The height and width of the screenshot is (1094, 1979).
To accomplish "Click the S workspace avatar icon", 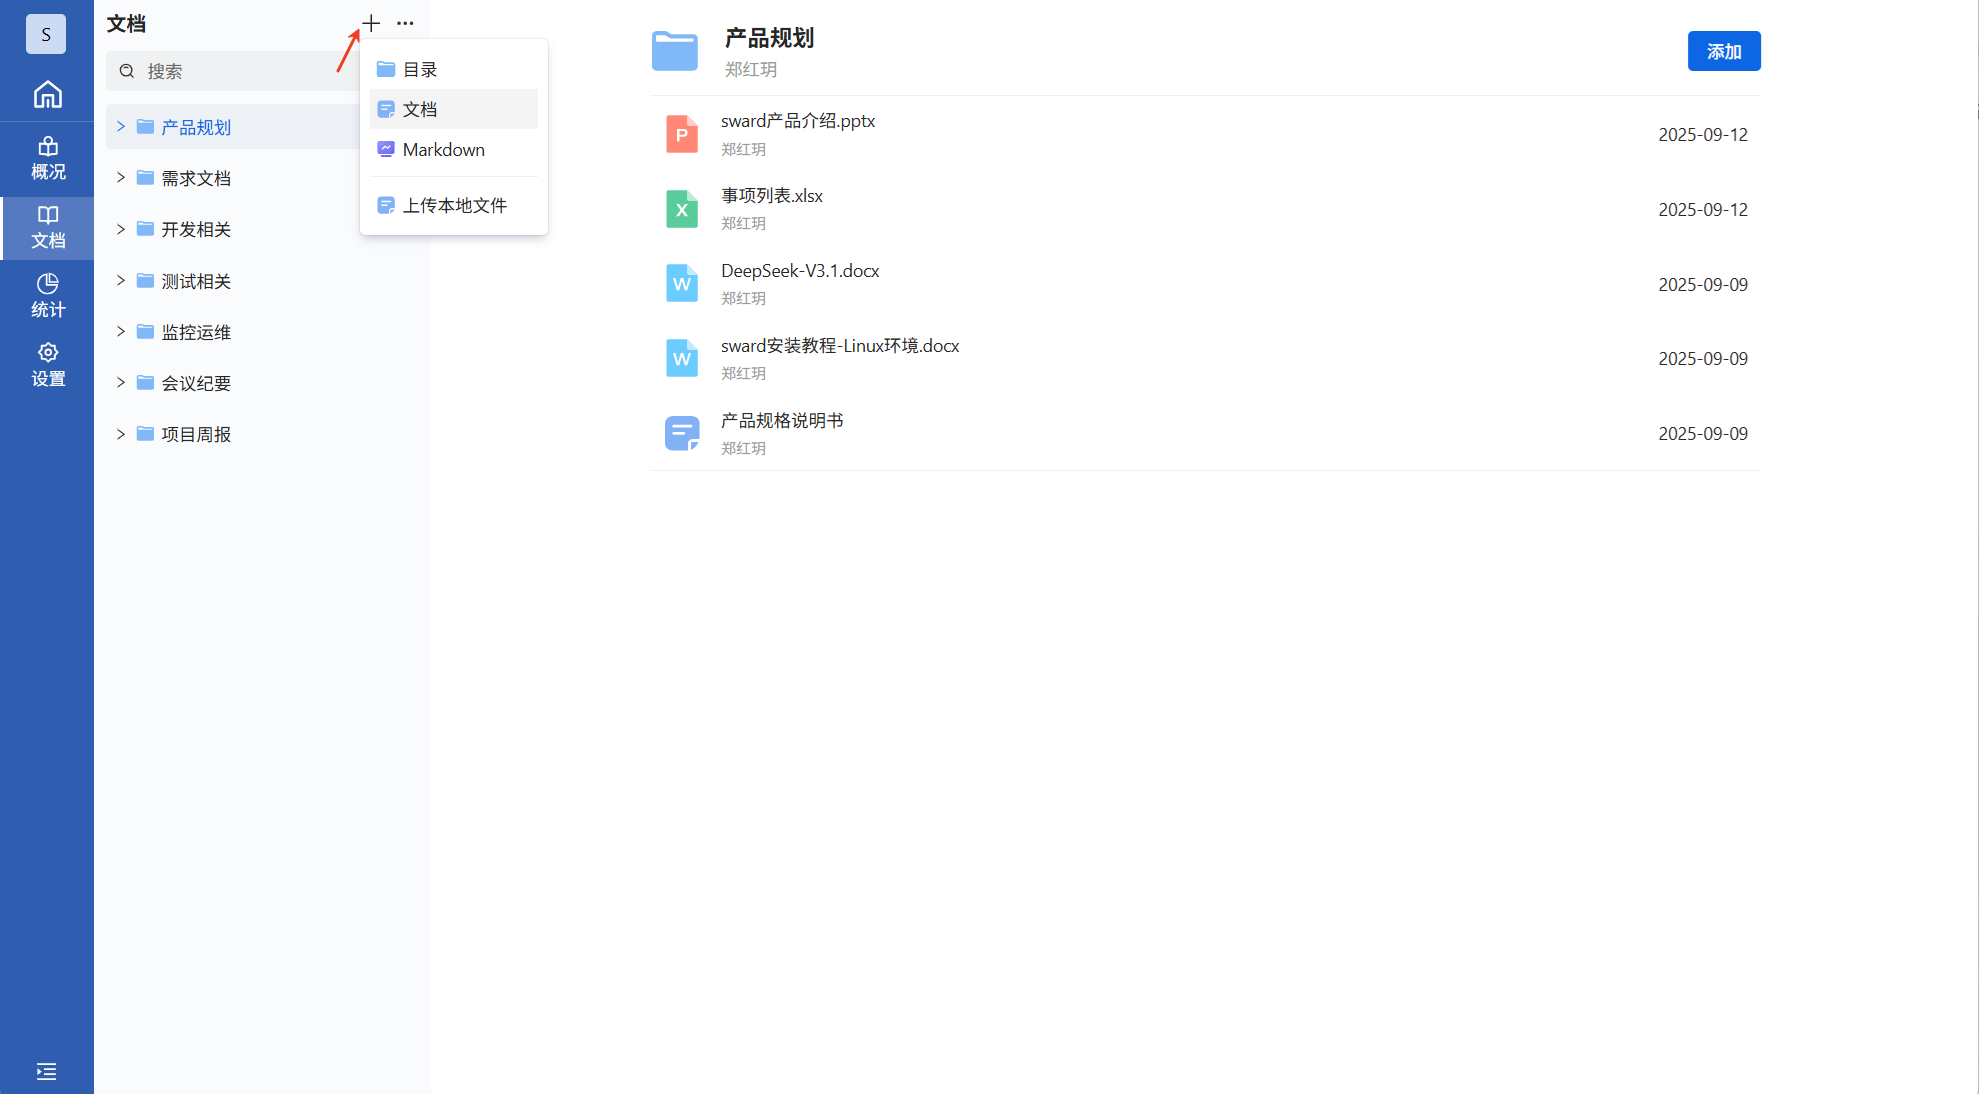I will 46,34.
